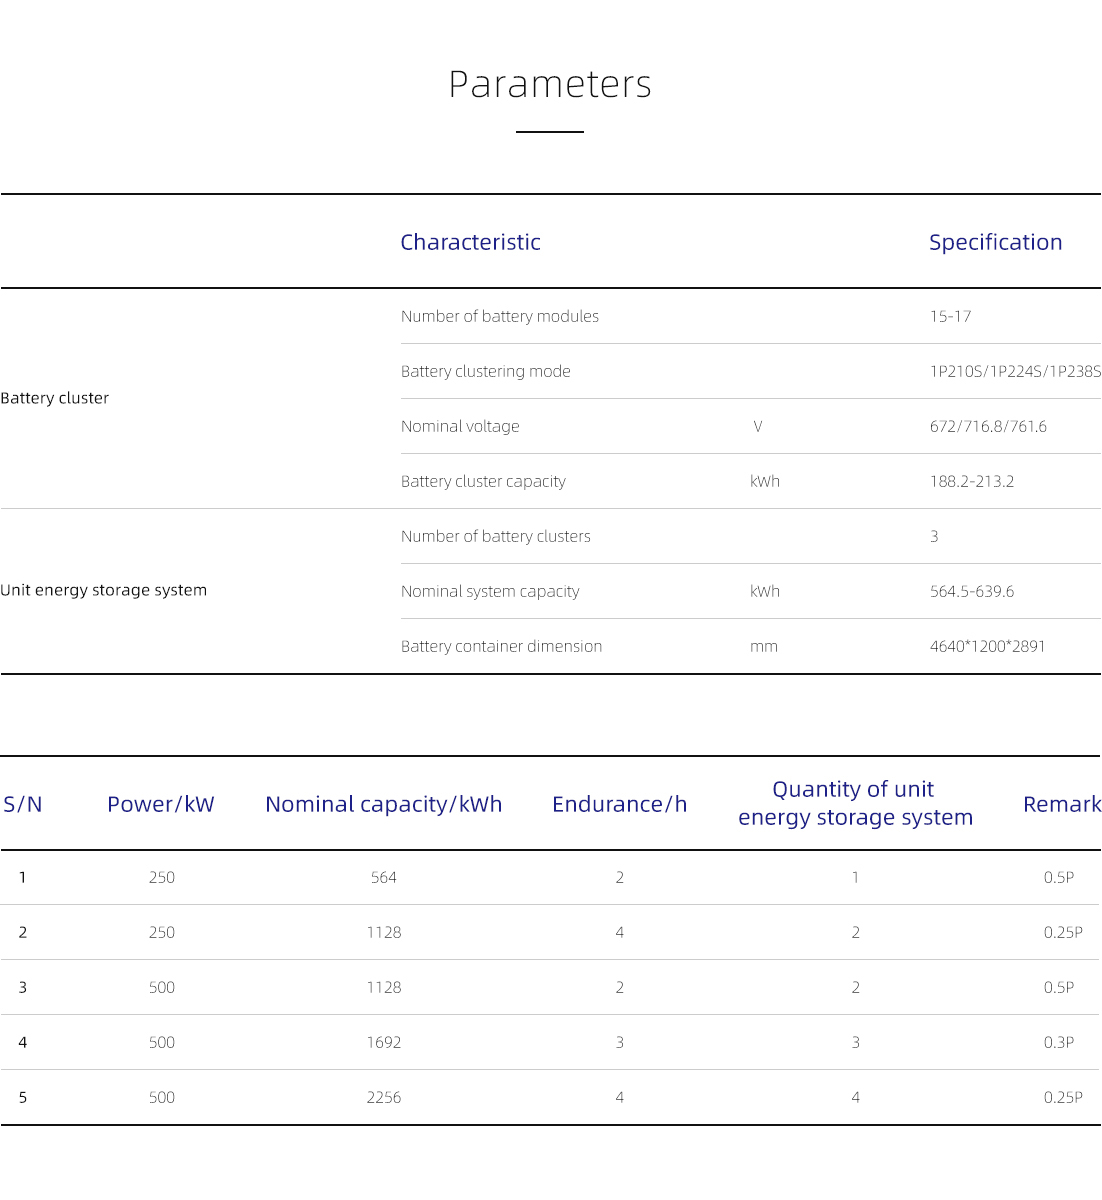Click the S/N column header
Viewport: 1102px width, 1200px height.
(x=23, y=804)
